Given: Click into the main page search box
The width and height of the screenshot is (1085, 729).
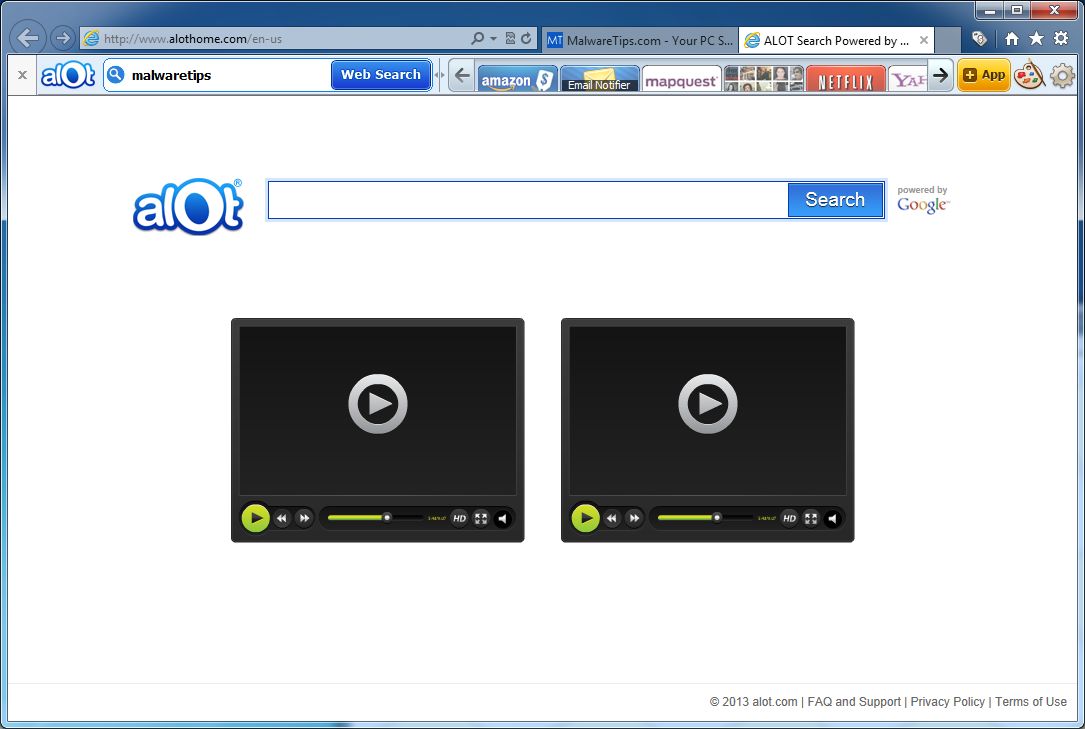Looking at the screenshot, I should pyautogui.click(x=528, y=200).
